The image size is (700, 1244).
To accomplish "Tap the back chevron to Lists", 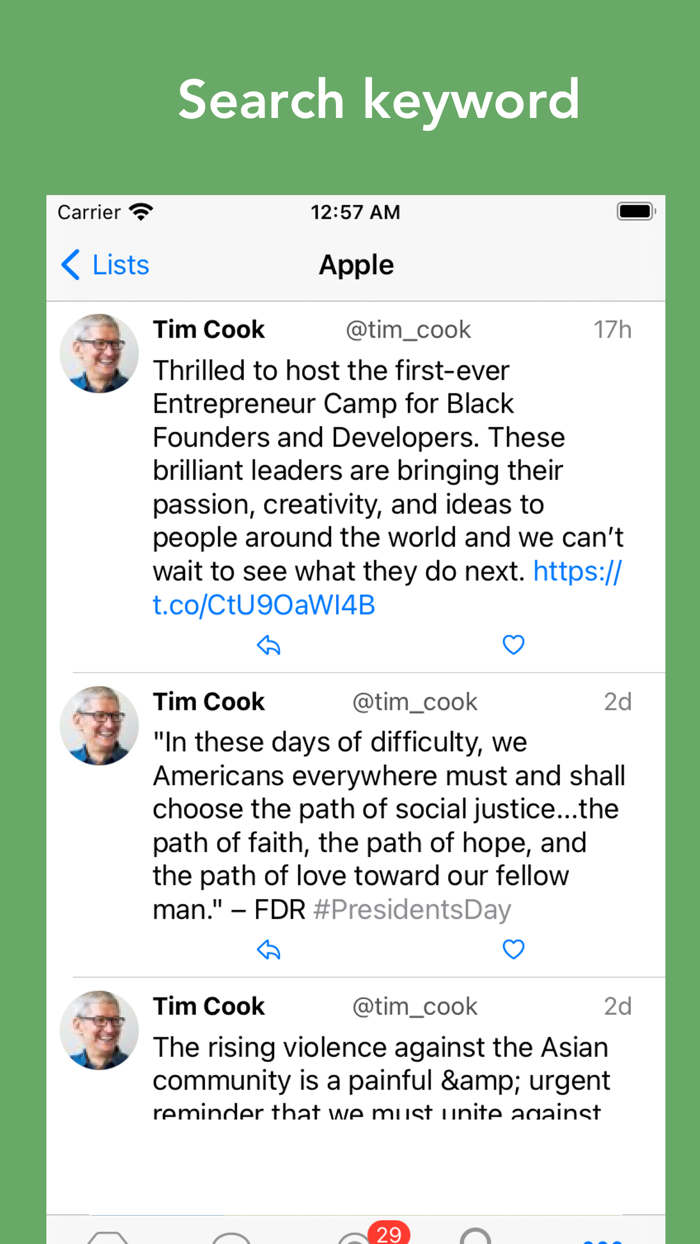I will pos(70,265).
